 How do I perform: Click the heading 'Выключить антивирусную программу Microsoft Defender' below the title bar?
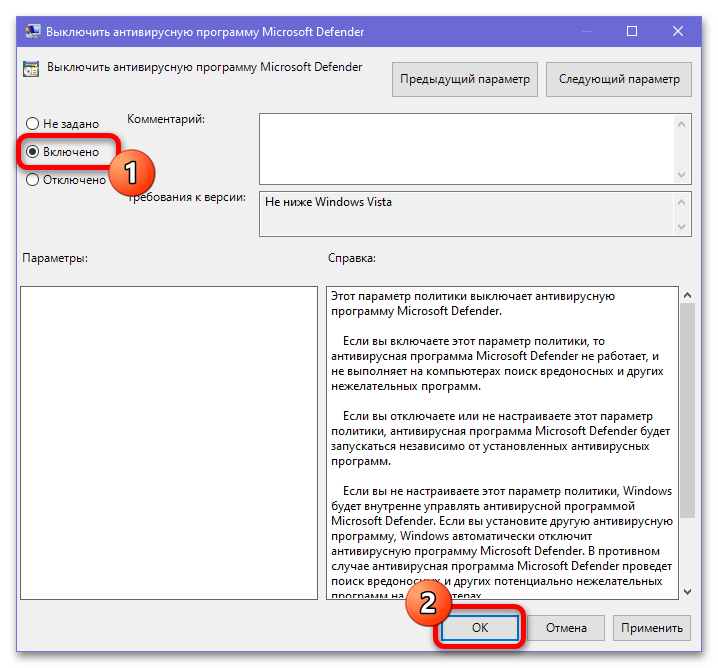point(205,67)
